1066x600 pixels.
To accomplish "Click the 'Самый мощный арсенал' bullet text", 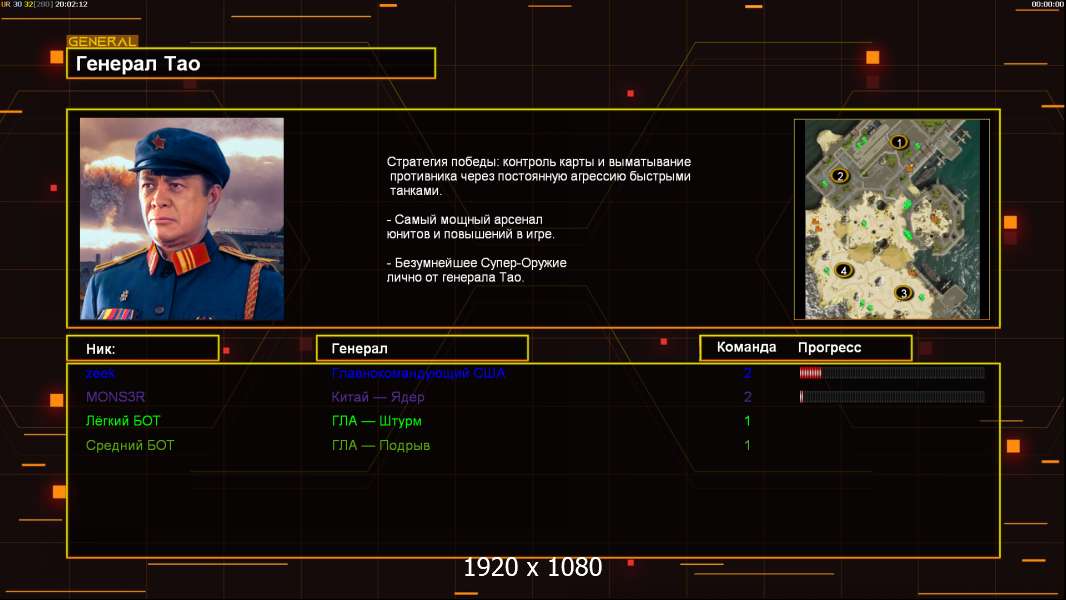I will (x=470, y=227).
